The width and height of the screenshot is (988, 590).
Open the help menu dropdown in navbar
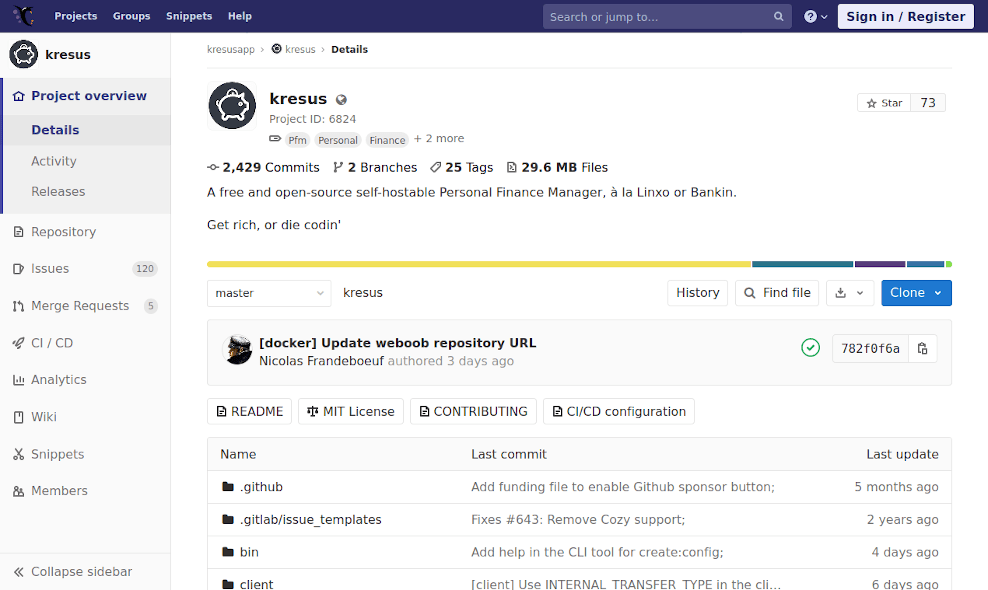(816, 17)
